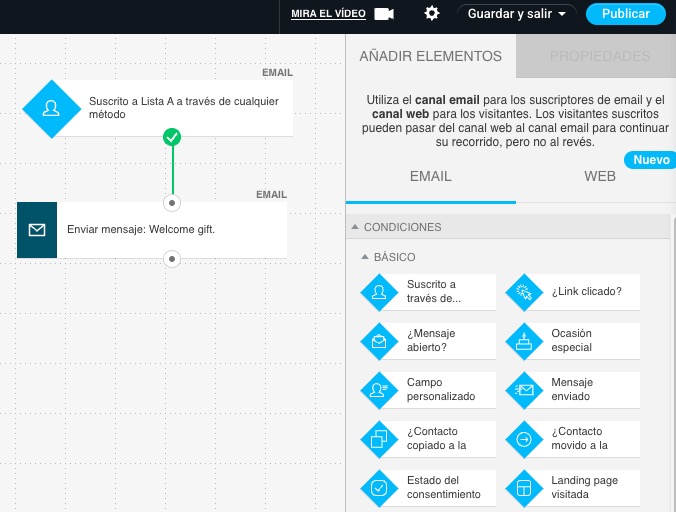
Task: Select the 'Suscrito a través de...' condition icon
Action: tap(379, 292)
